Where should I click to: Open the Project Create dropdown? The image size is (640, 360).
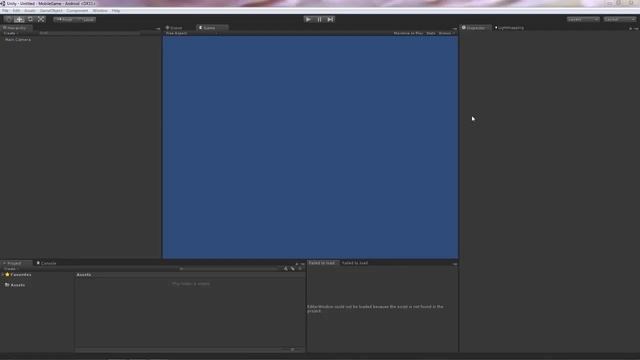[x=10, y=269]
